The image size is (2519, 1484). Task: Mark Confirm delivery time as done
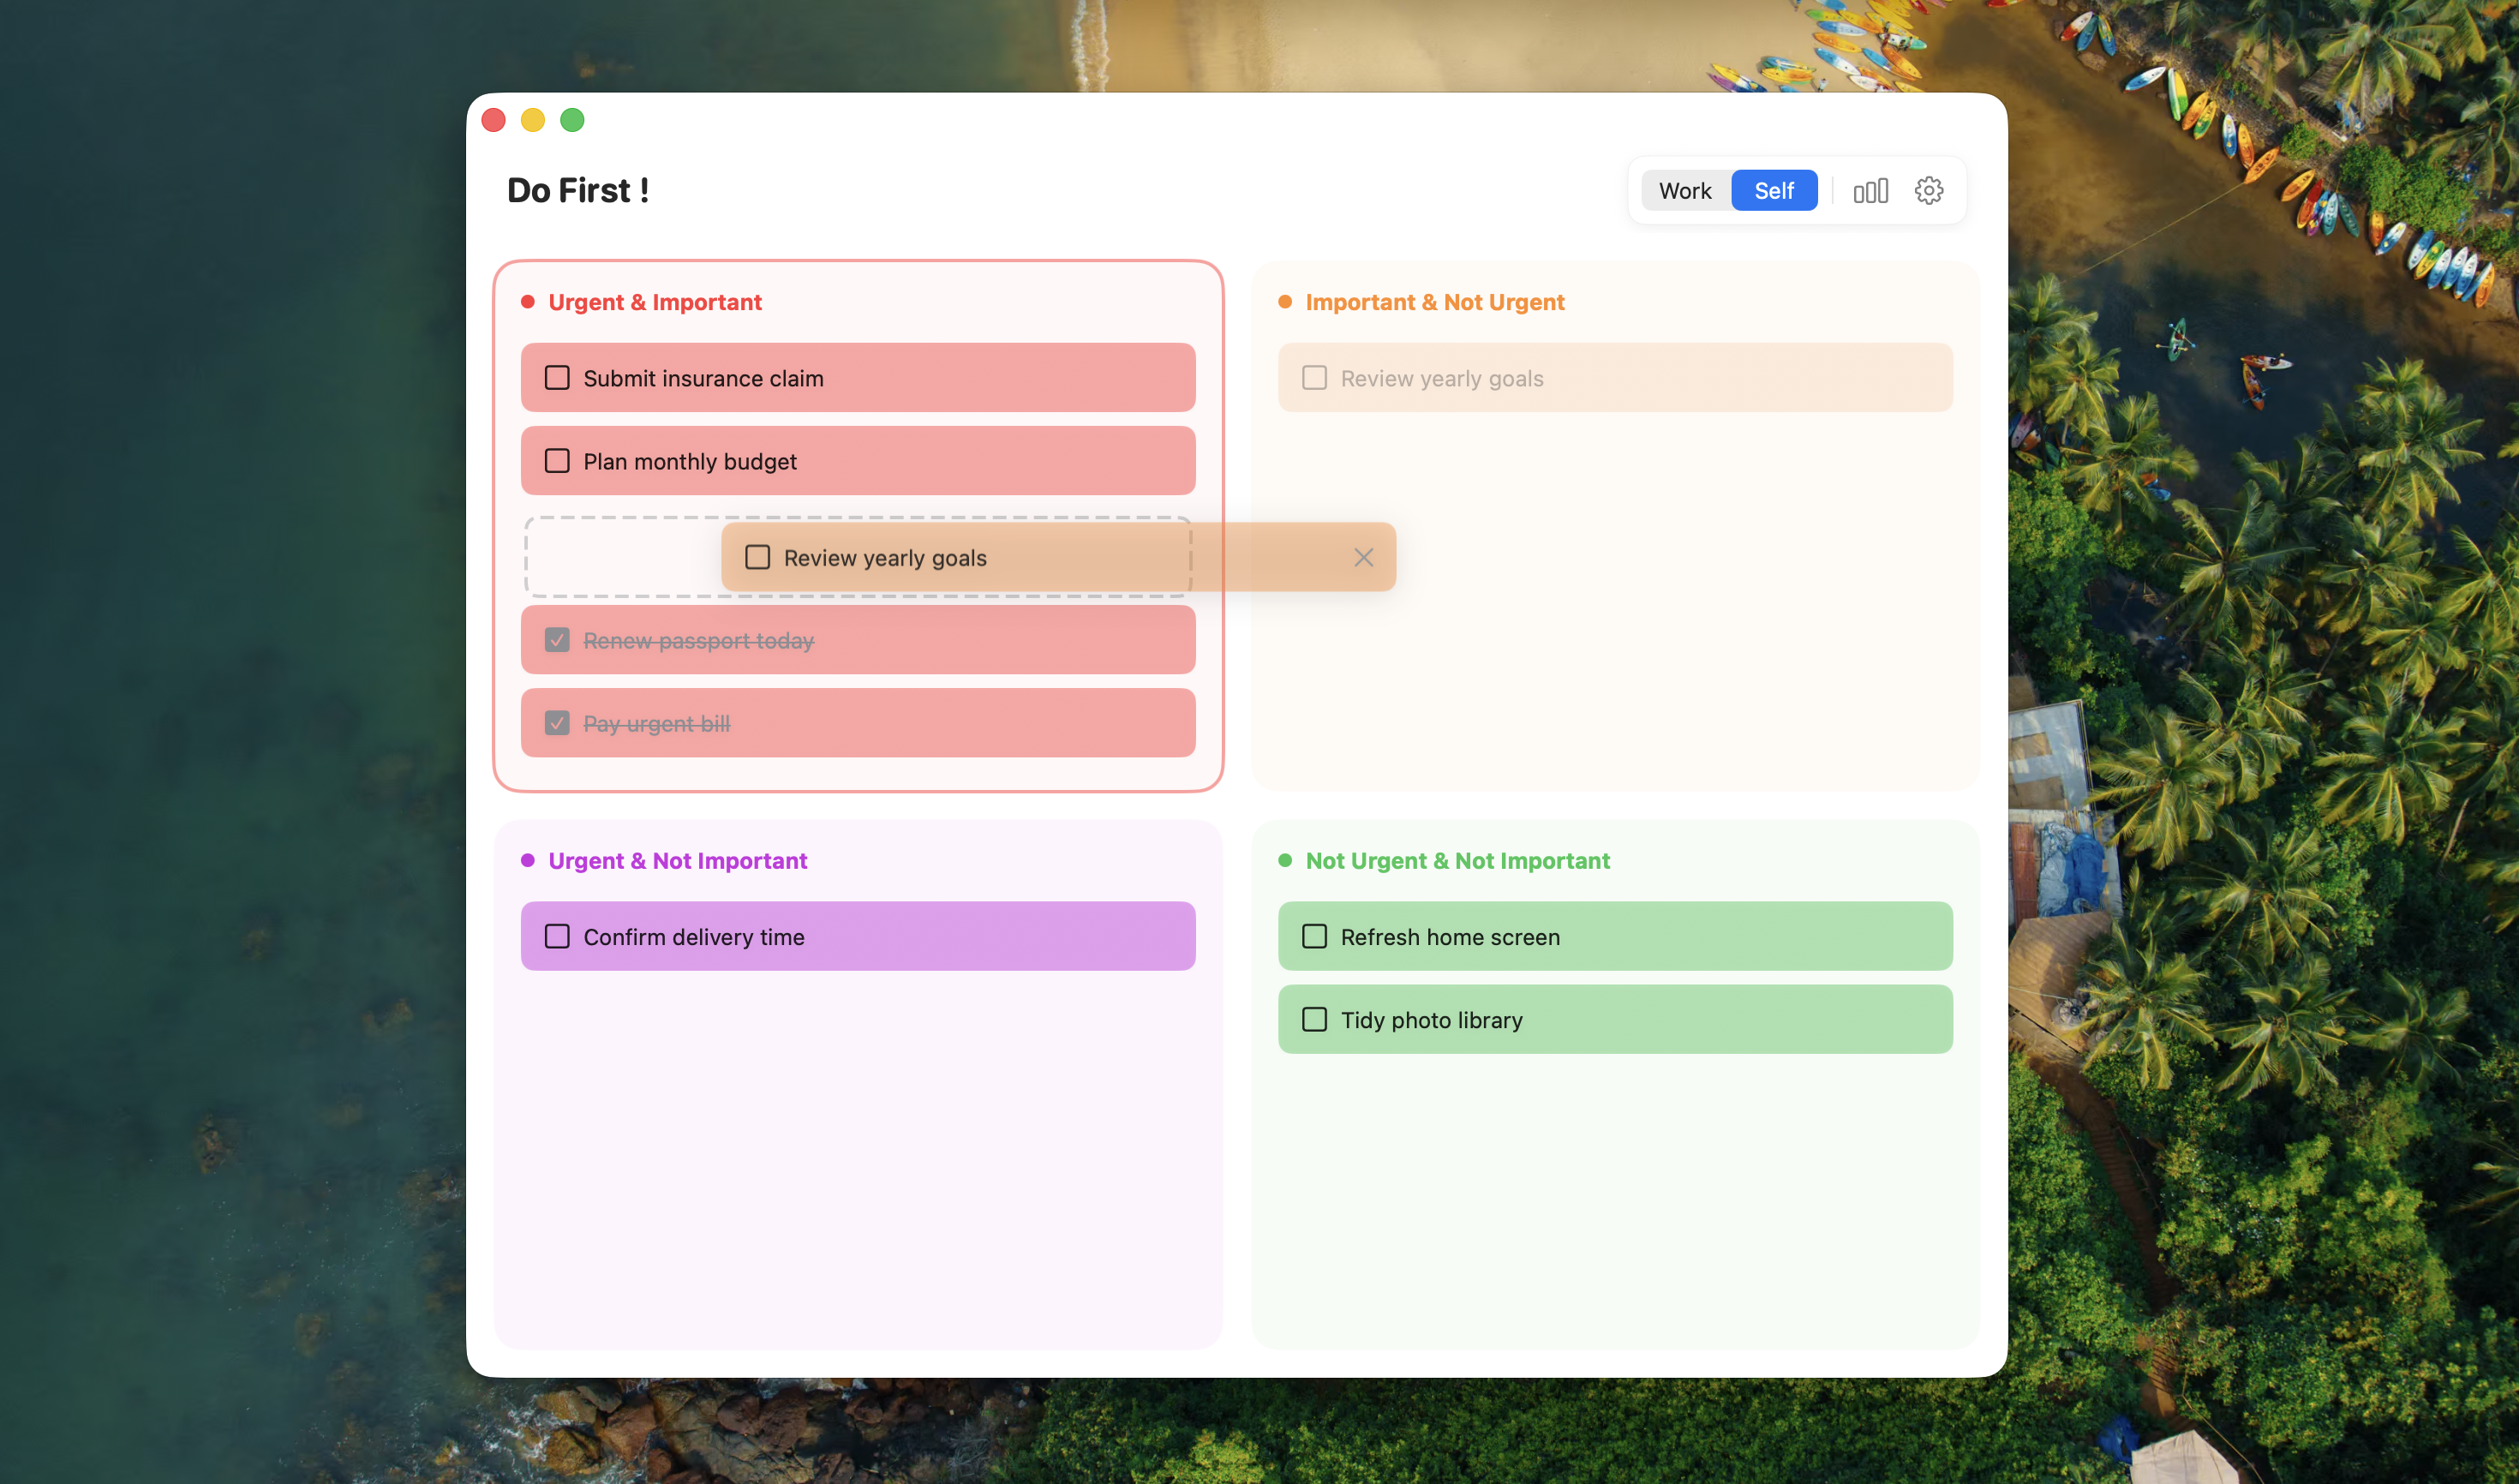(557, 935)
